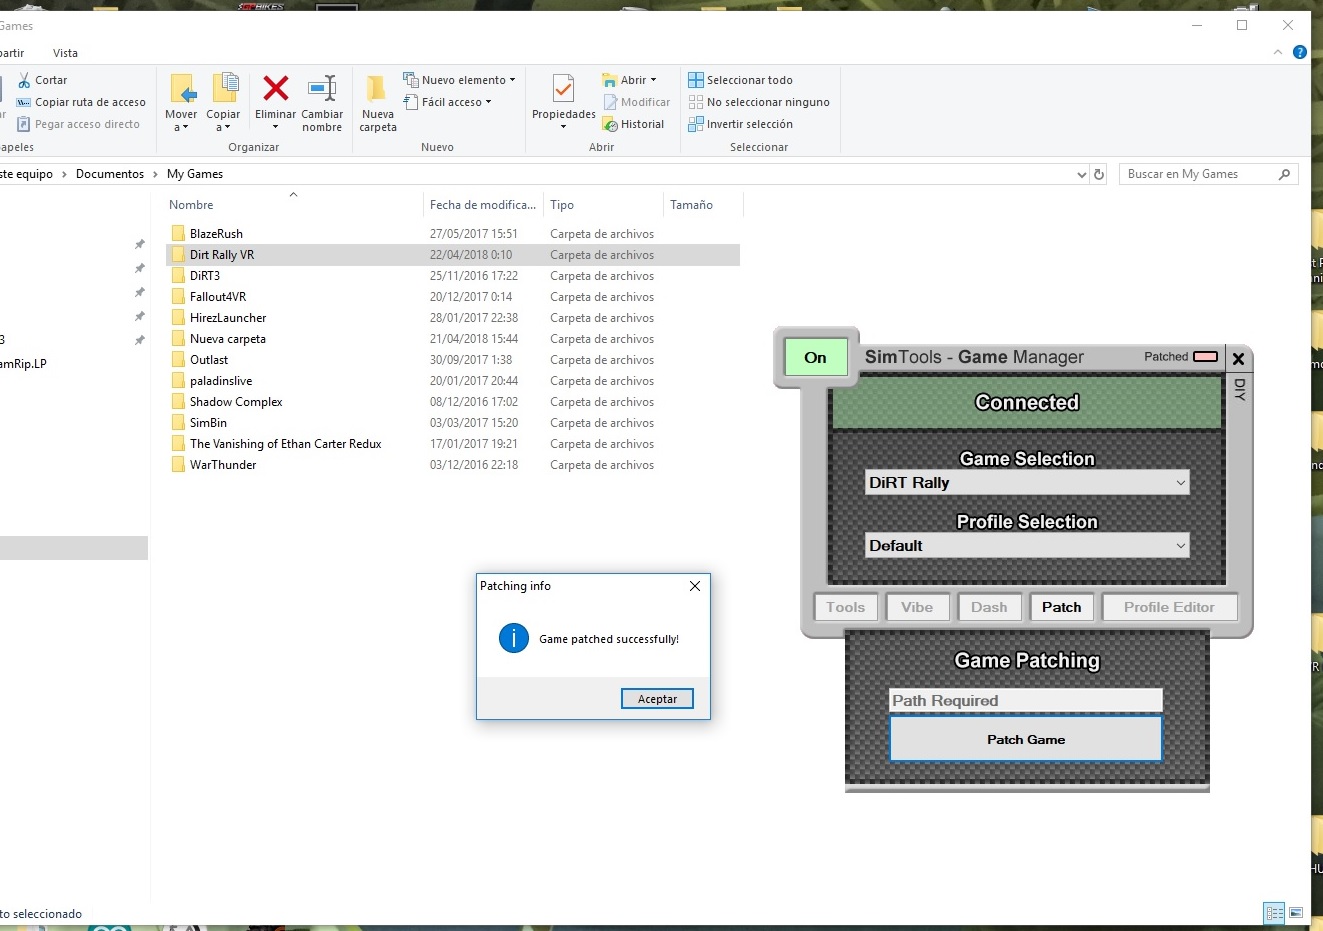The image size is (1323, 931).
Task: Open the BlazeRush folder icon
Action: [x=178, y=234]
